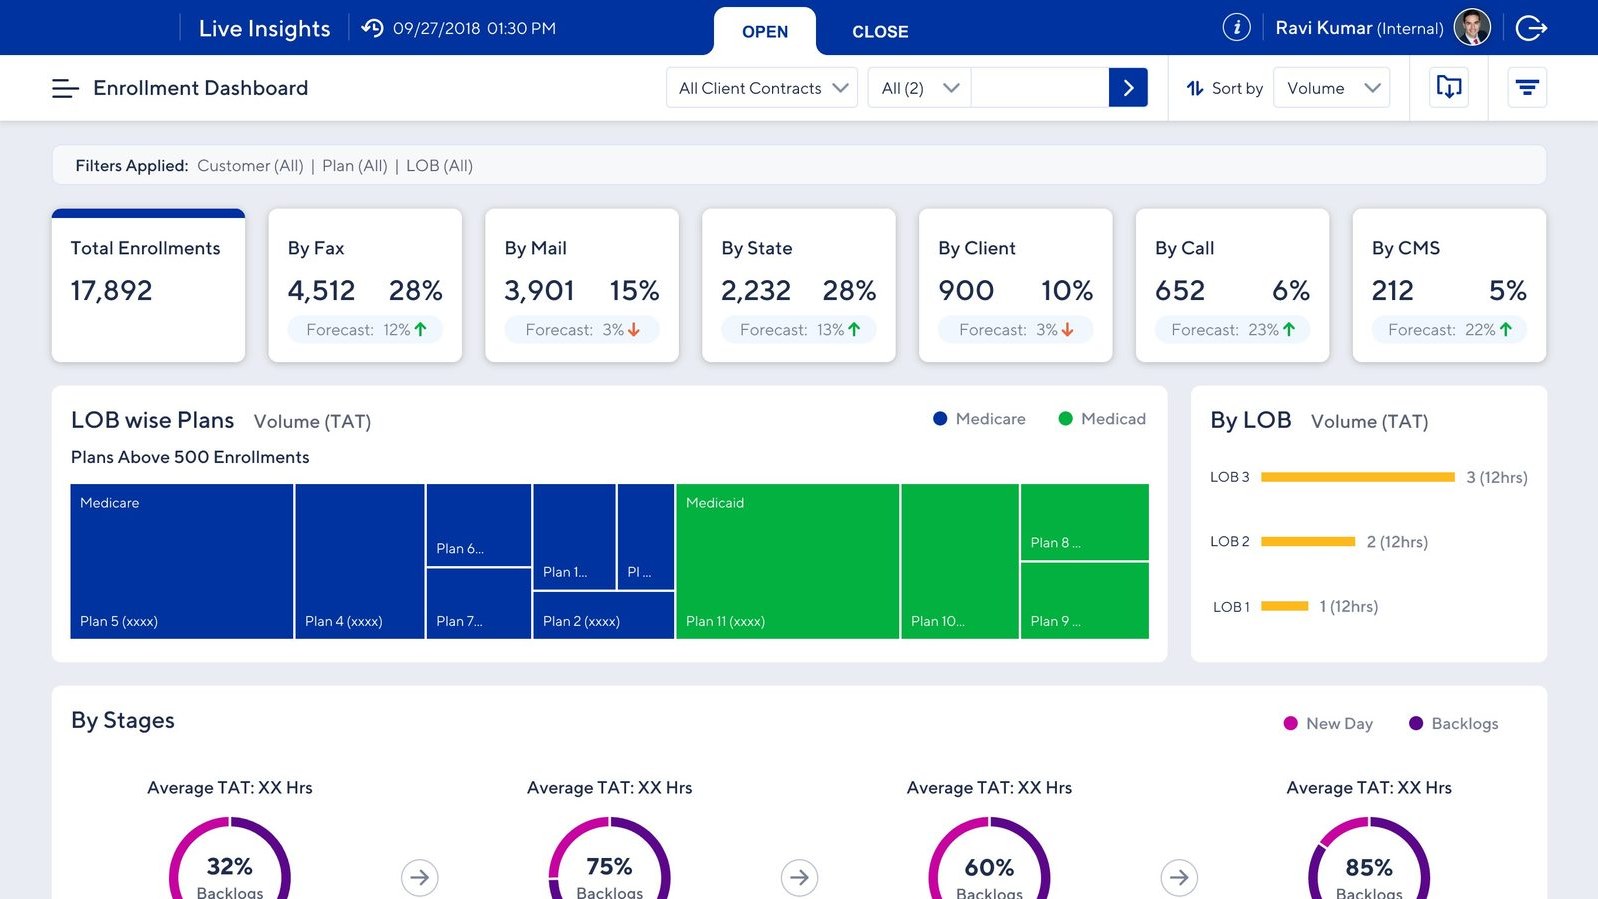Click the LOB (All) filter text
Image resolution: width=1598 pixels, height=899 pixels.
tap(440, 166)
